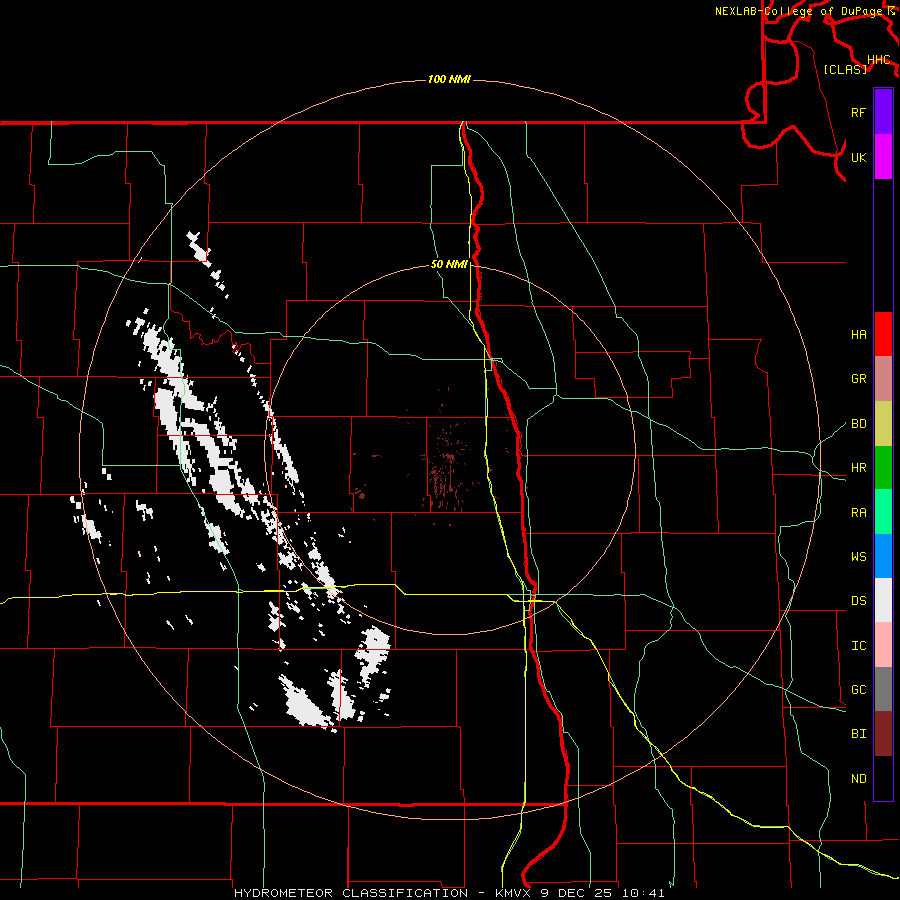Click the 'KMVX' radar site identifier
Viewport: 900px width, 900px height.
tap(513, 893)
